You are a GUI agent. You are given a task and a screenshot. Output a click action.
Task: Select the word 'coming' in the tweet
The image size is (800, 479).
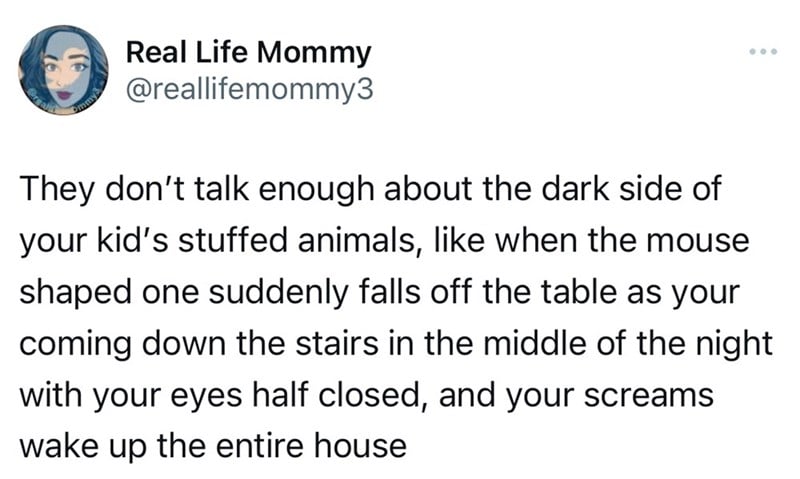point(76,344)
